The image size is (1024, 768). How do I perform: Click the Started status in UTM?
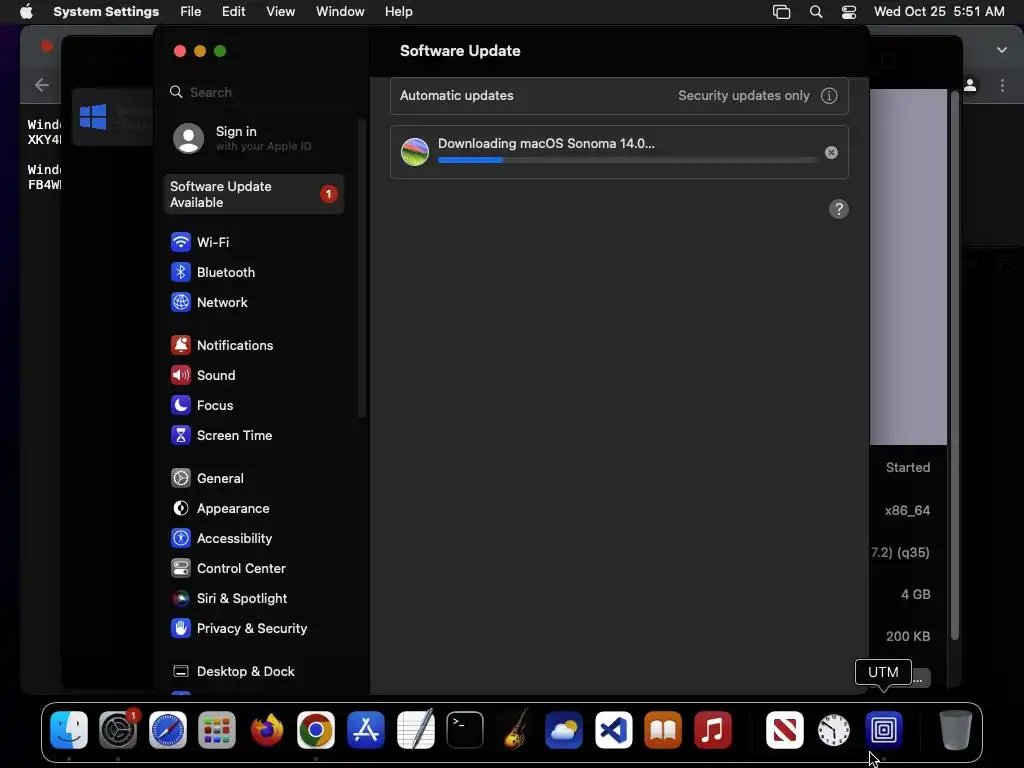point(908,468)
